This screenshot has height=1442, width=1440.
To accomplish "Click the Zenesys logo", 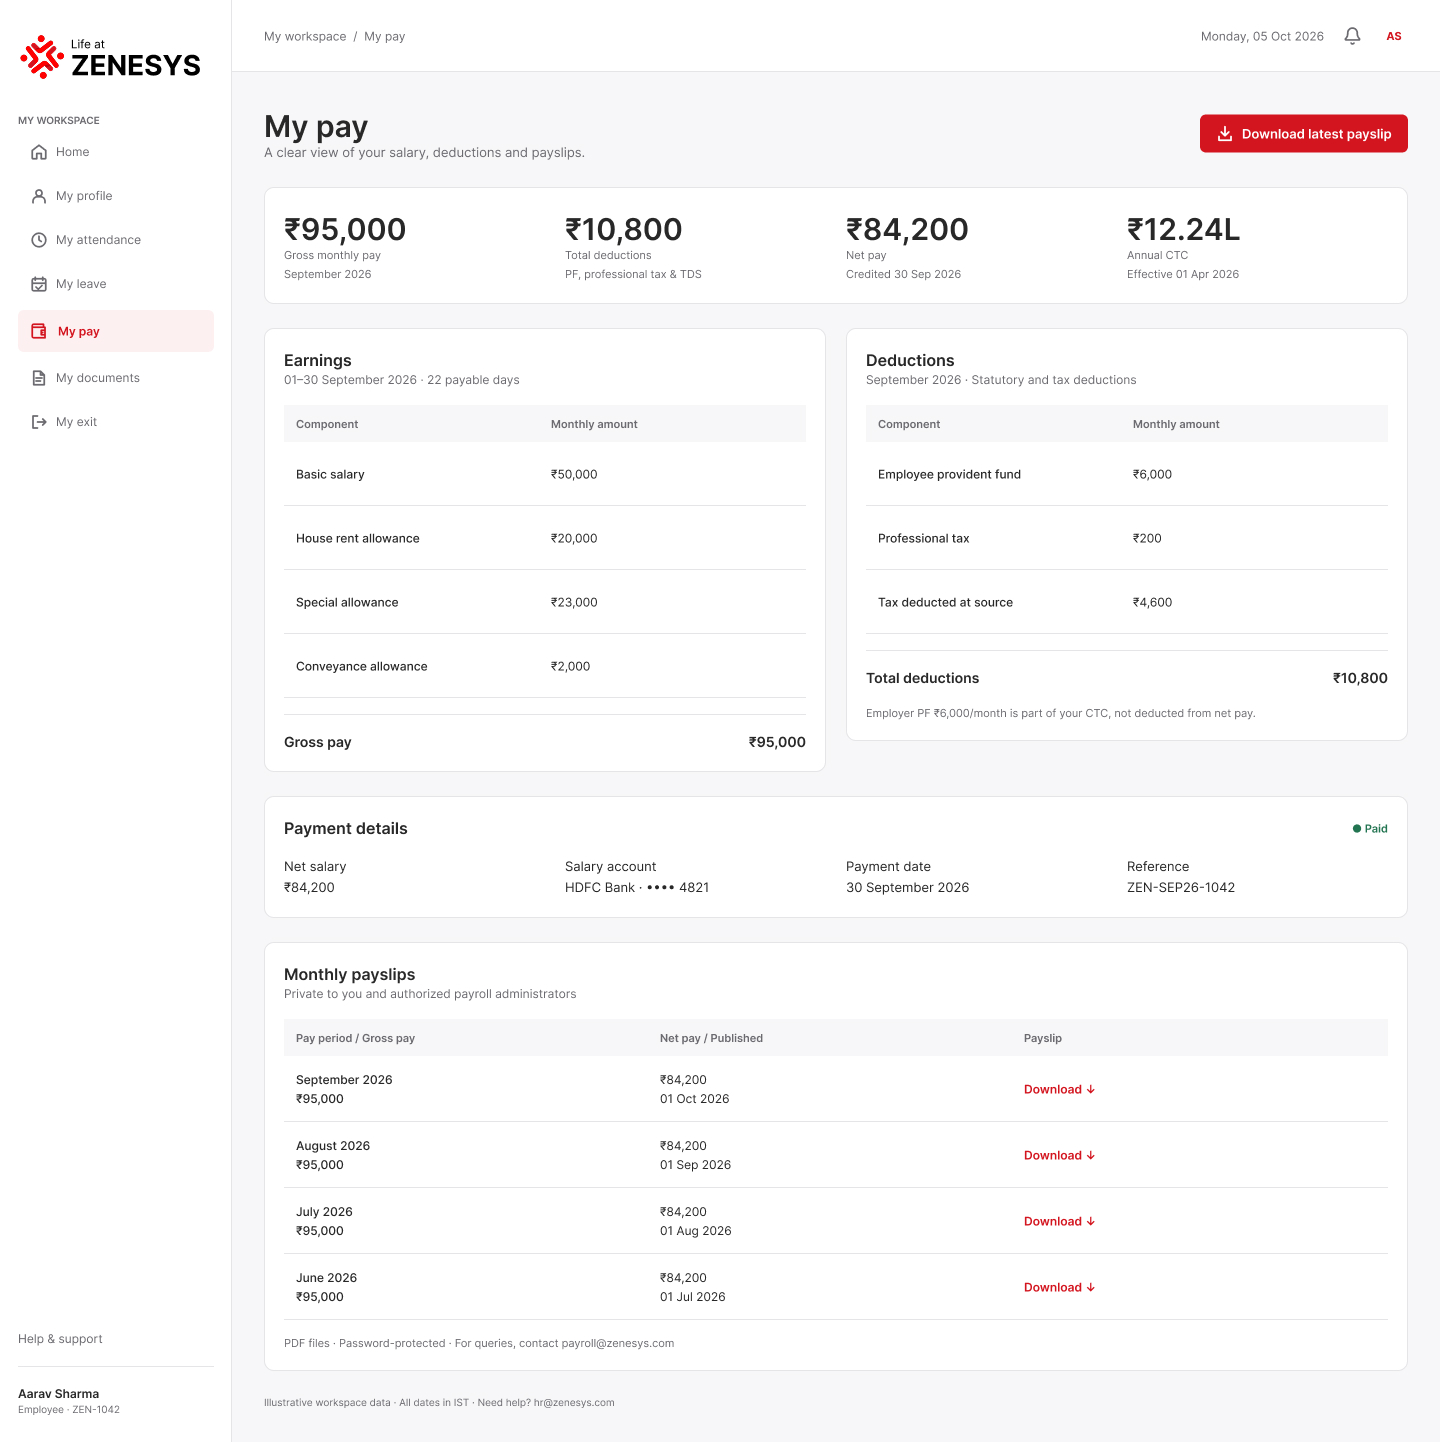I will [110, 57].
